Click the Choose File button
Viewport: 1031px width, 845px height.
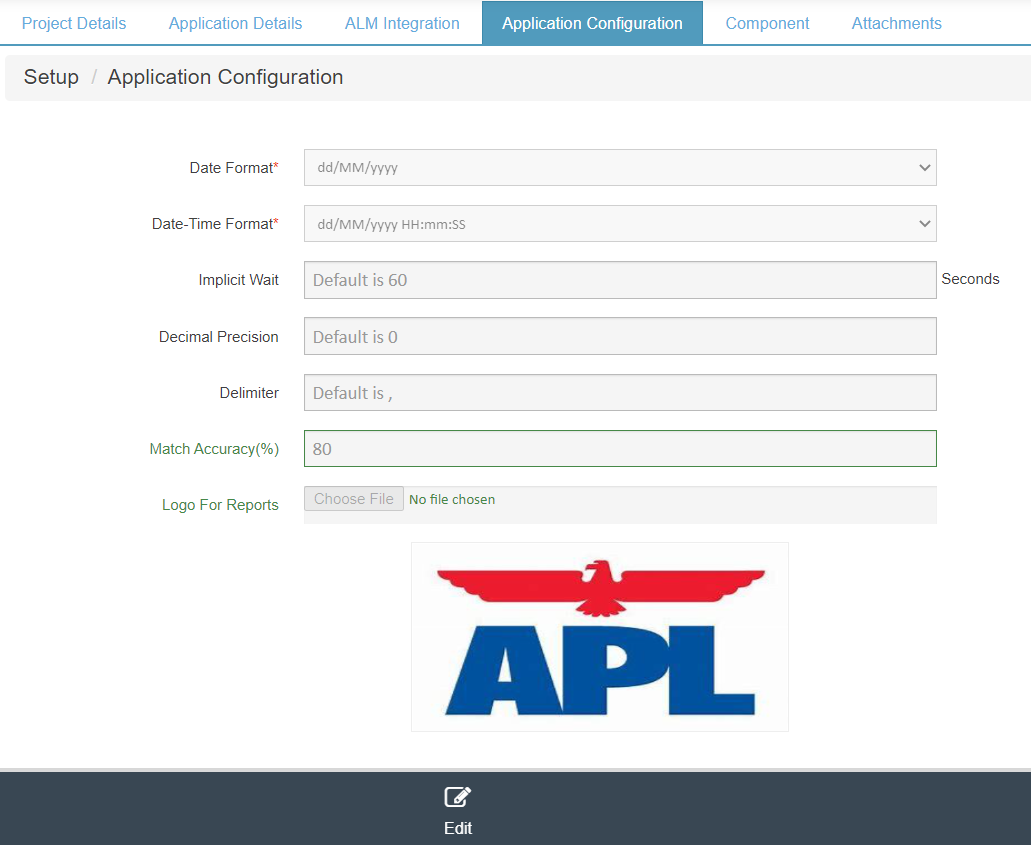point(354,499)
